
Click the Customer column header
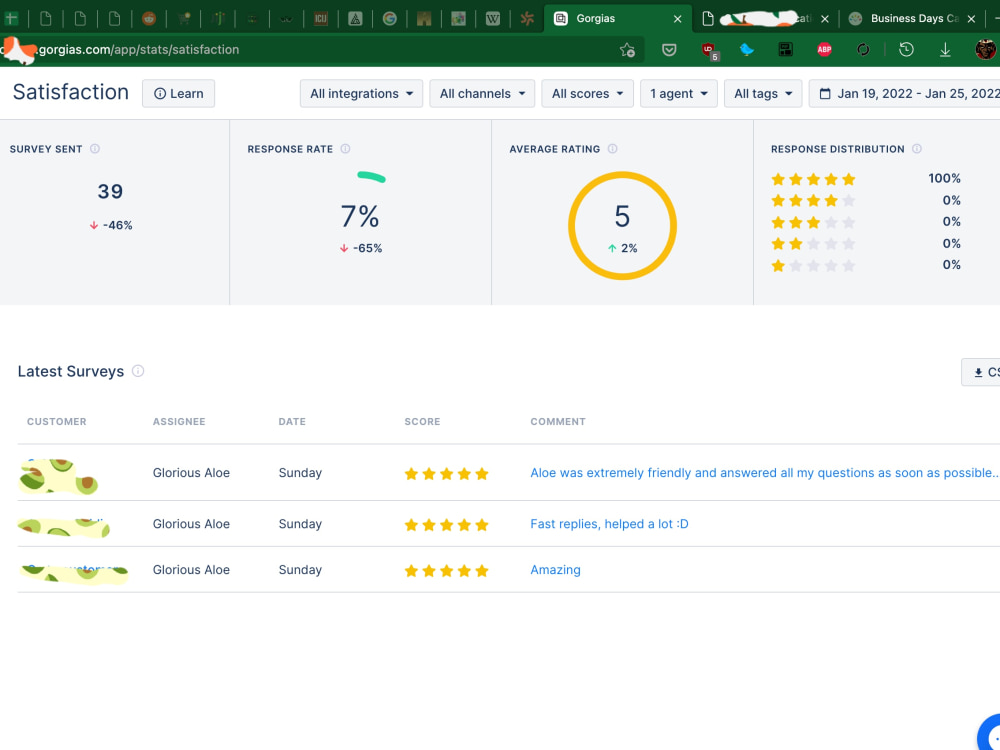click(x=57, y=422)
